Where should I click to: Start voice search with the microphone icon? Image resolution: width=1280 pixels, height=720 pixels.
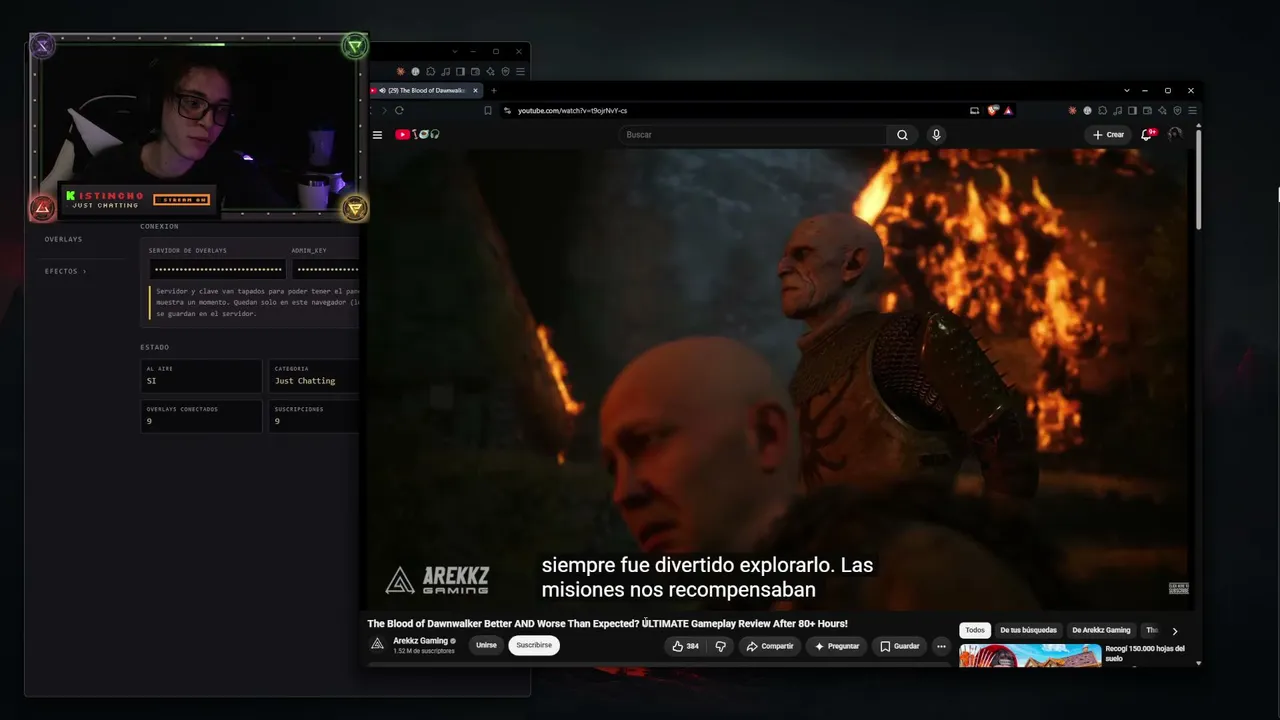[936, 135]
